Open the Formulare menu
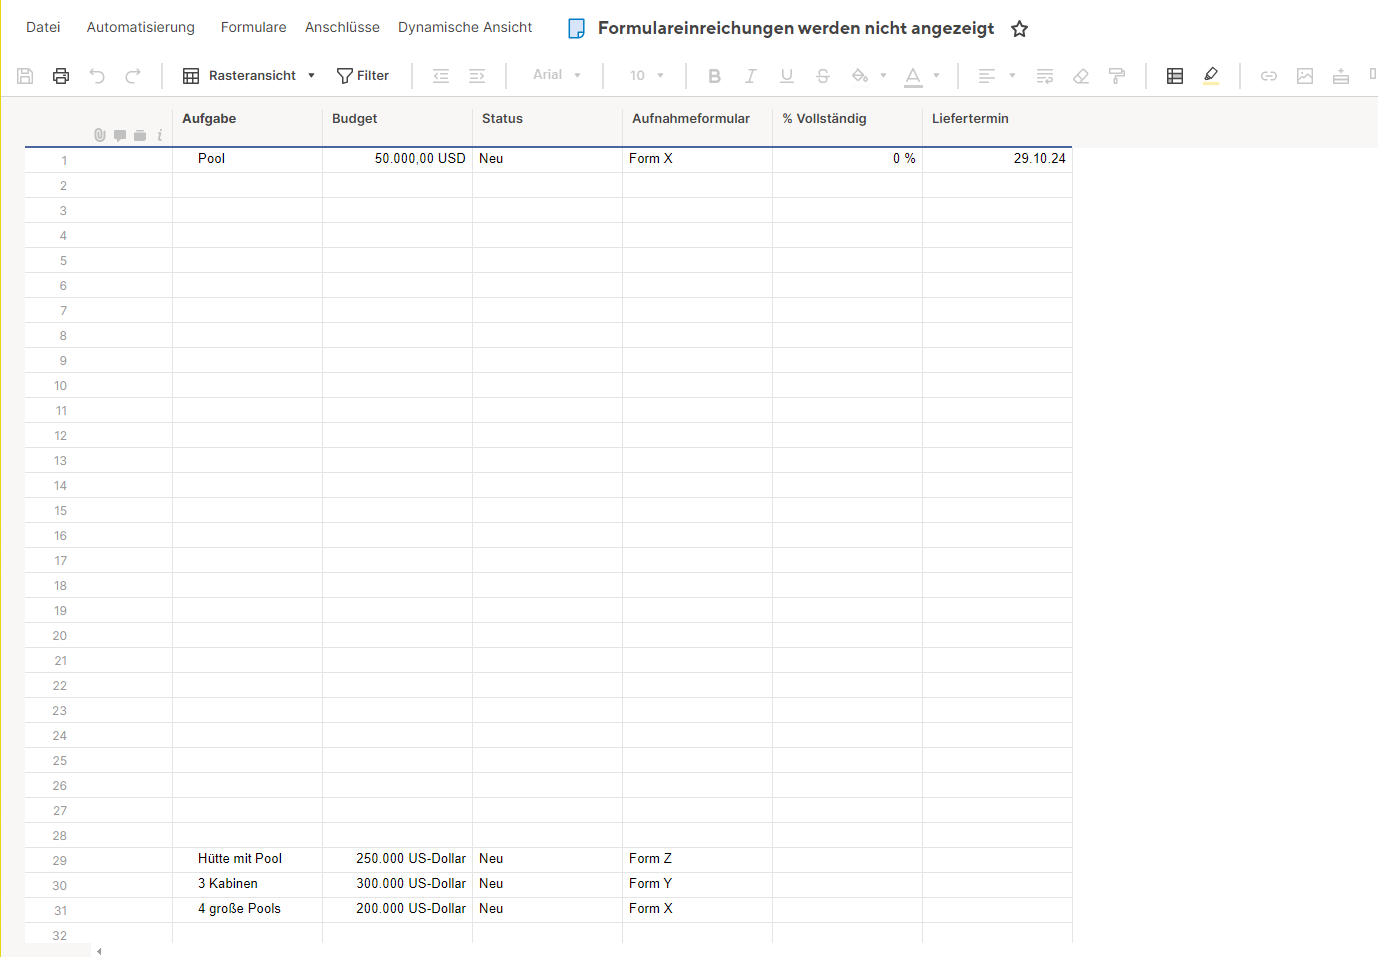The height and width of the screenshot is (957, 1378). pos(254,27)
